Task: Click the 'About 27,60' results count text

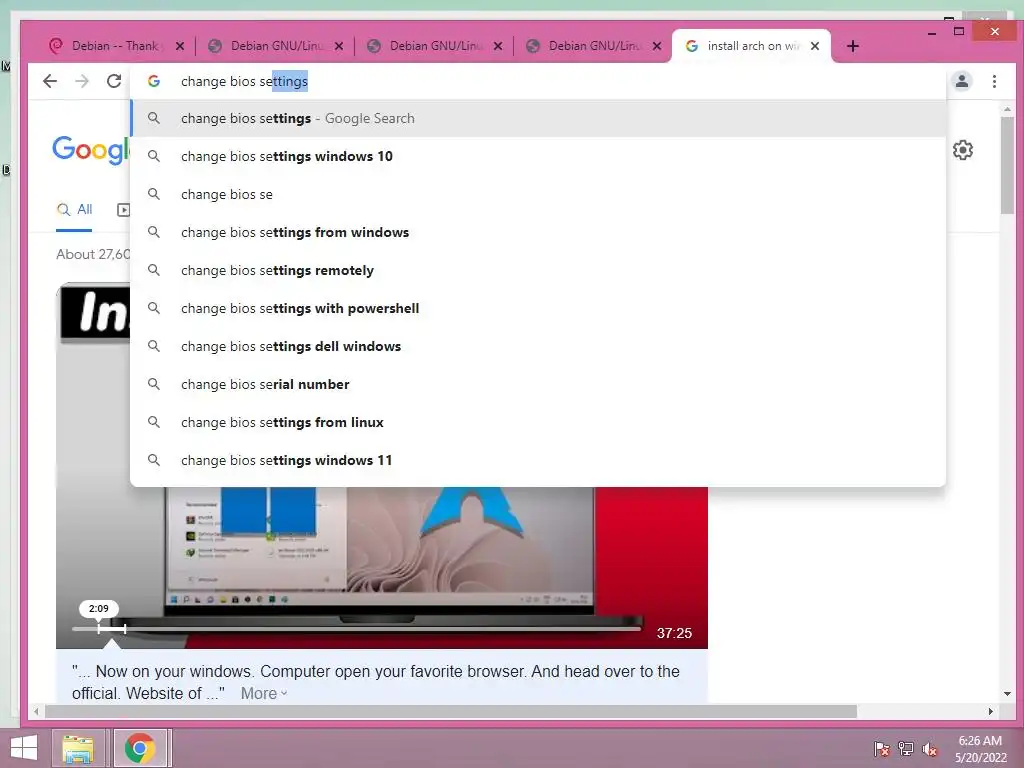Action: click(x=93, y=254)
